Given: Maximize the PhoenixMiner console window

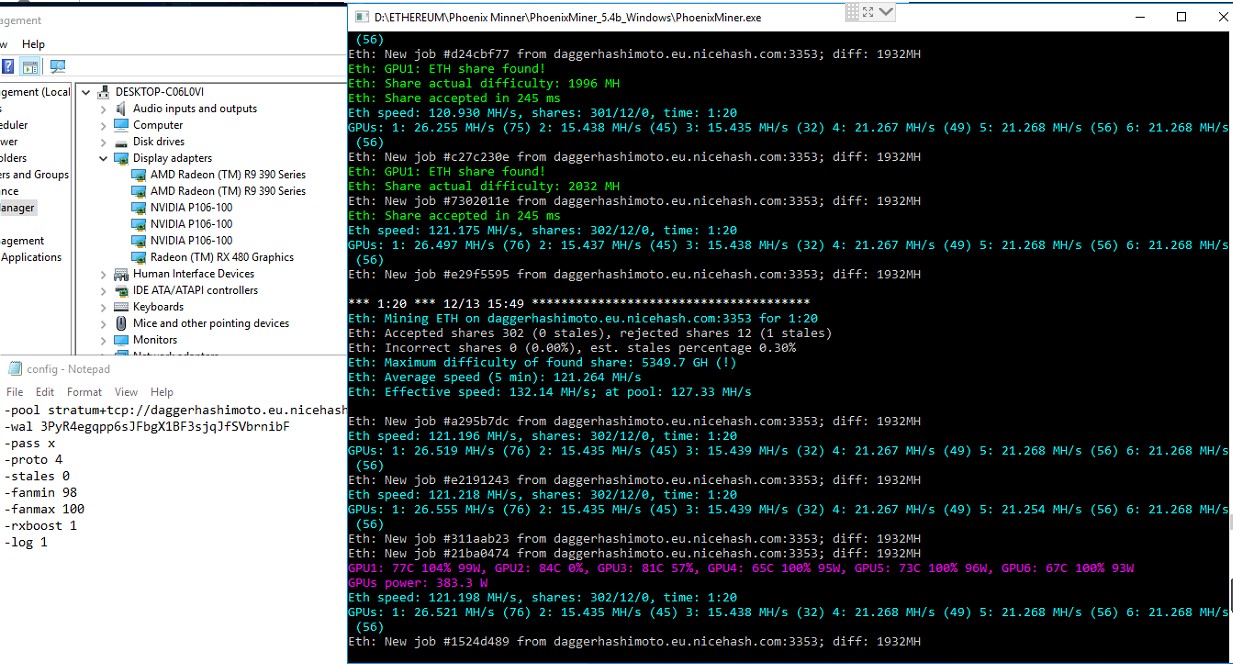Looking at the screenshot, I should point(1181,16).
